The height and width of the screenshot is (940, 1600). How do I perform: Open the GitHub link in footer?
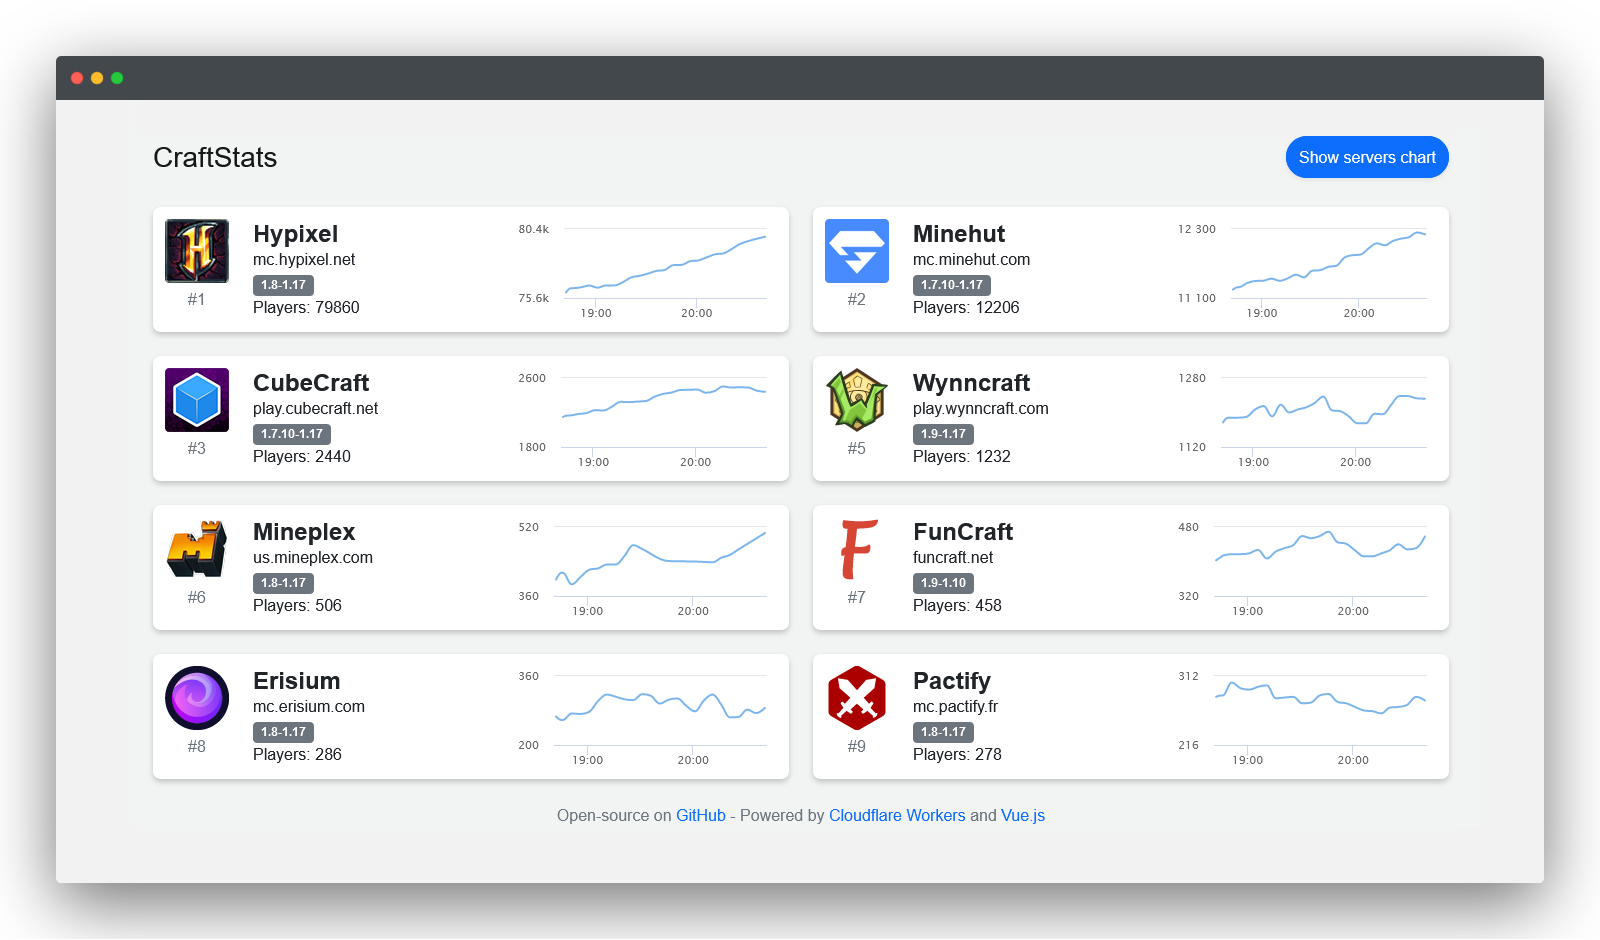pos(701,815)
